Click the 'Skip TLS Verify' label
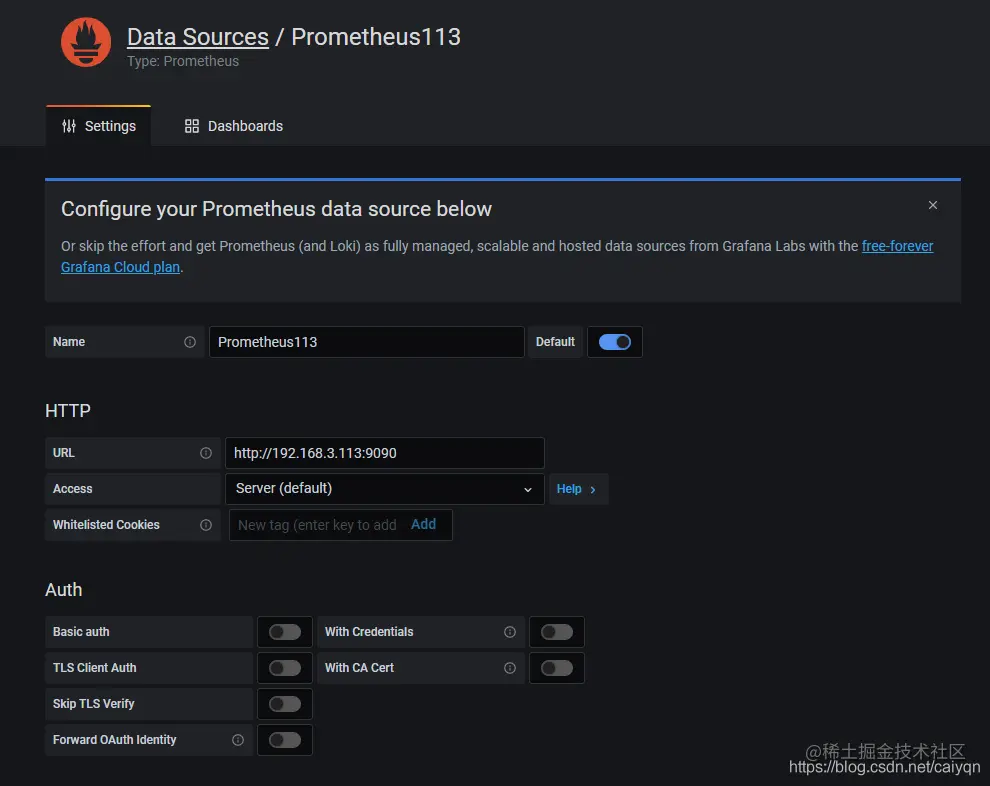This screenshot has height=786, width=990. (x=93, y=704)
